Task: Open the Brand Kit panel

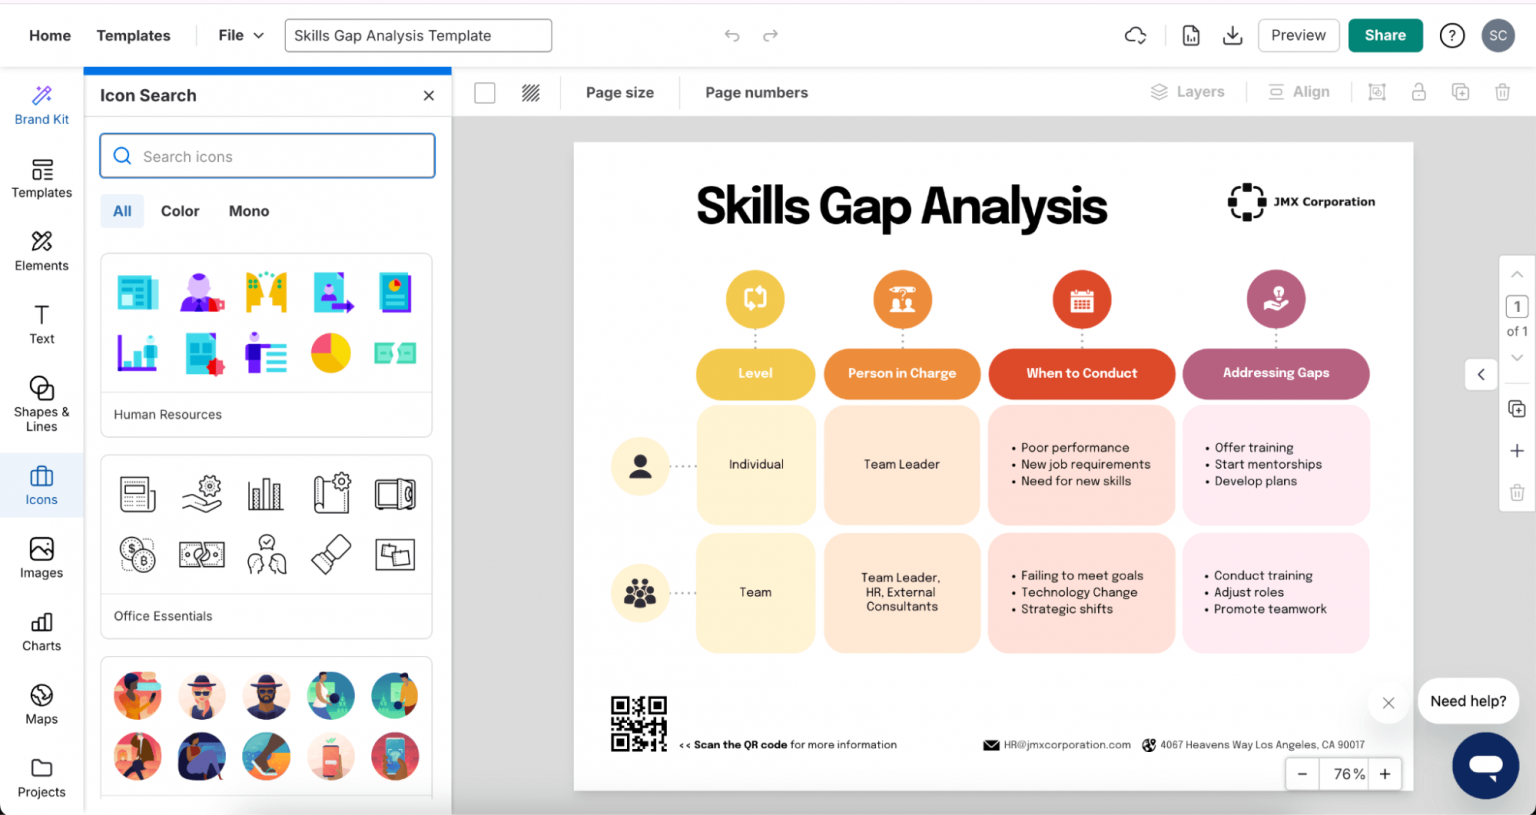Action: [41, 103]
